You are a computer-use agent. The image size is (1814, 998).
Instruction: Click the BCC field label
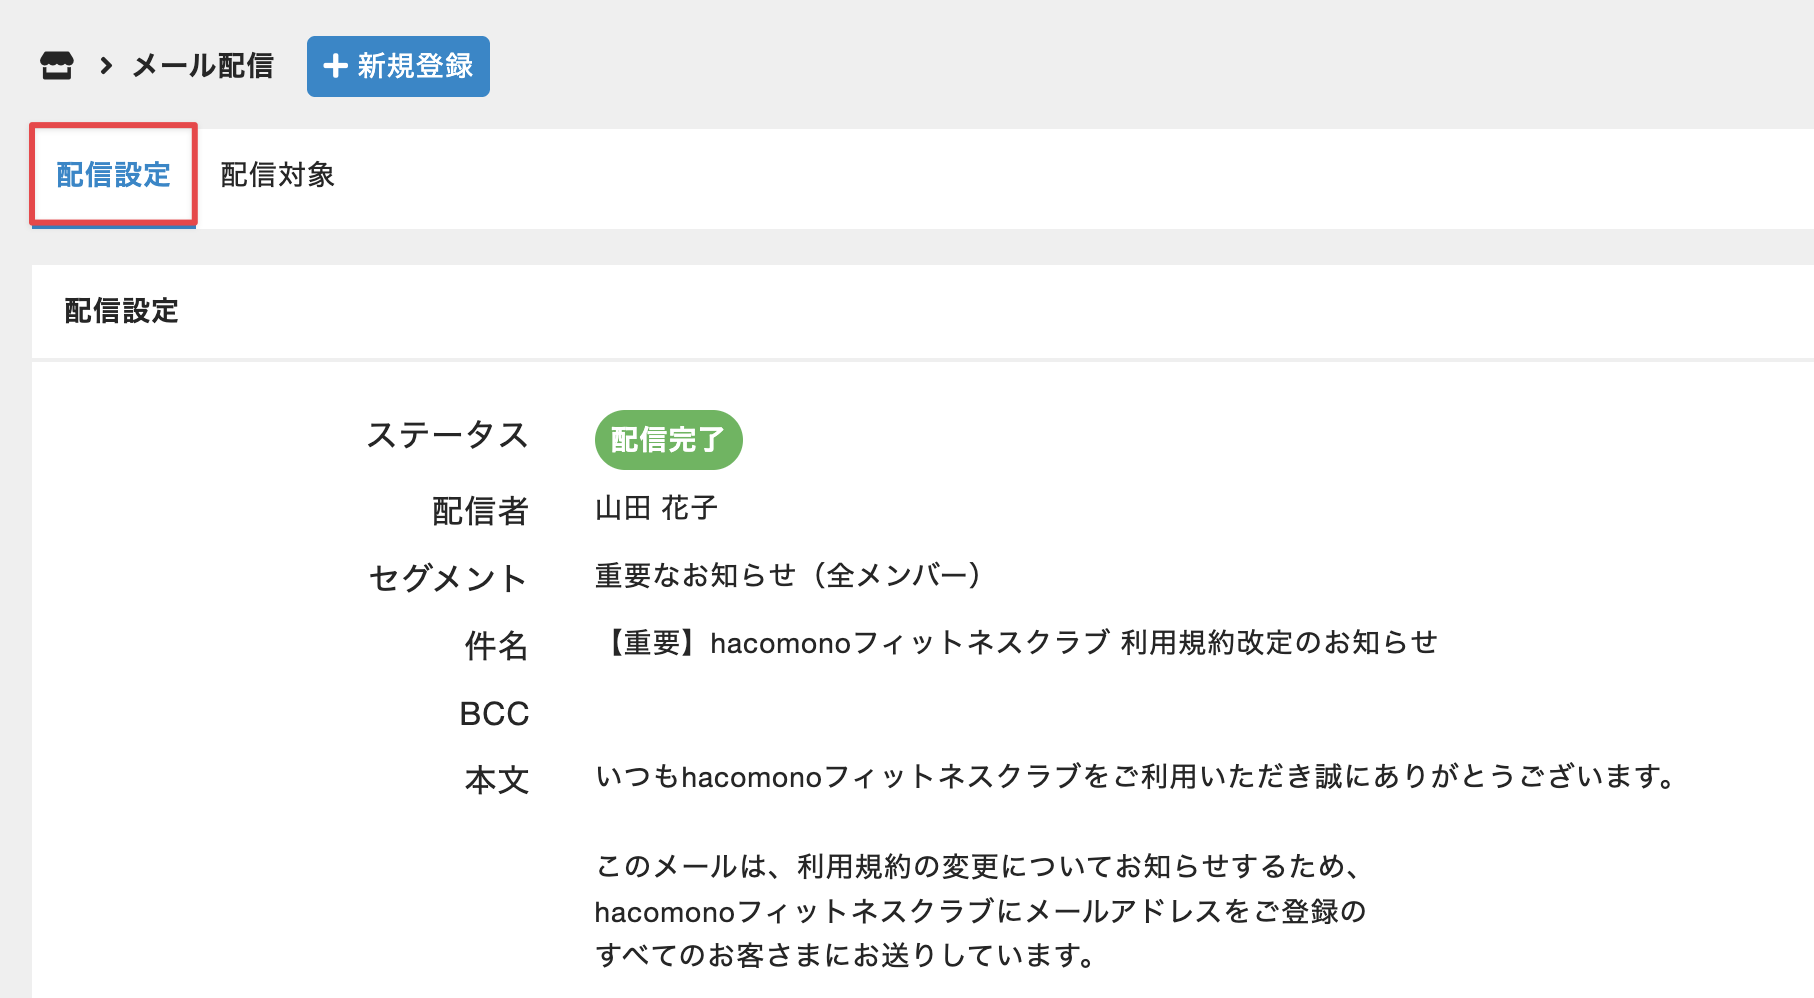click(x=494, y=713)
